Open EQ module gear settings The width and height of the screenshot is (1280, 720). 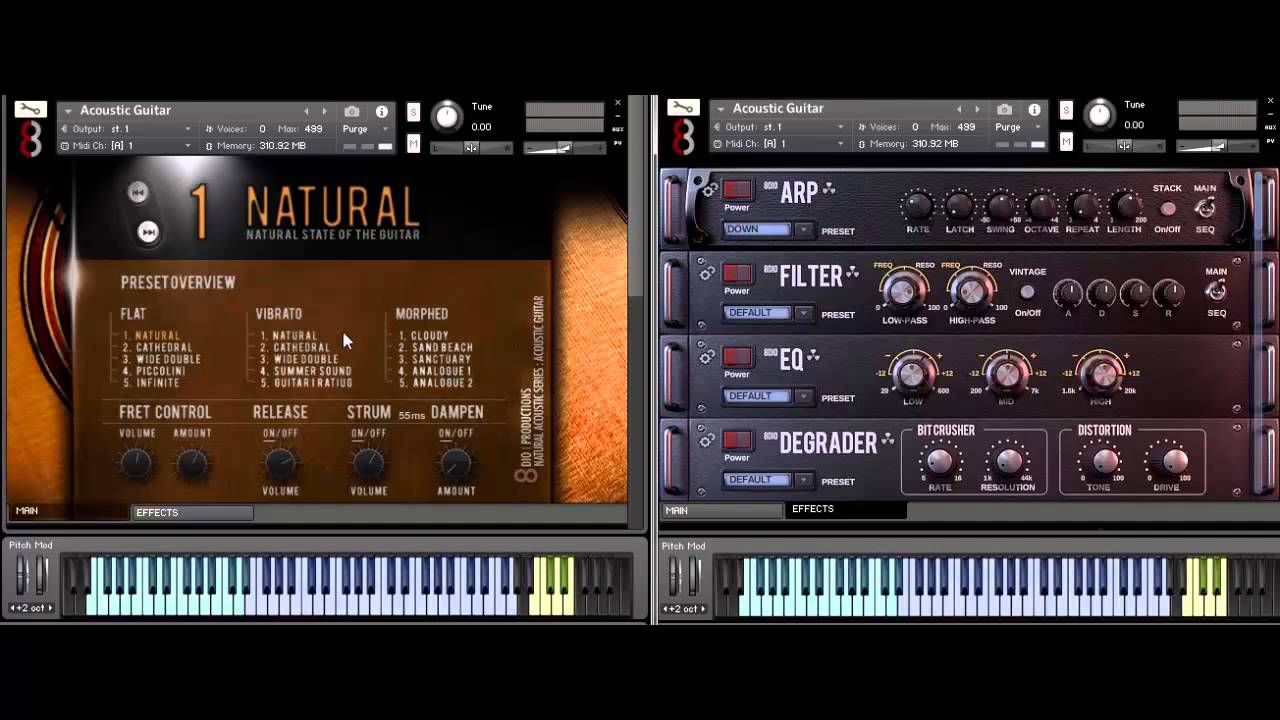coord(707,357)
